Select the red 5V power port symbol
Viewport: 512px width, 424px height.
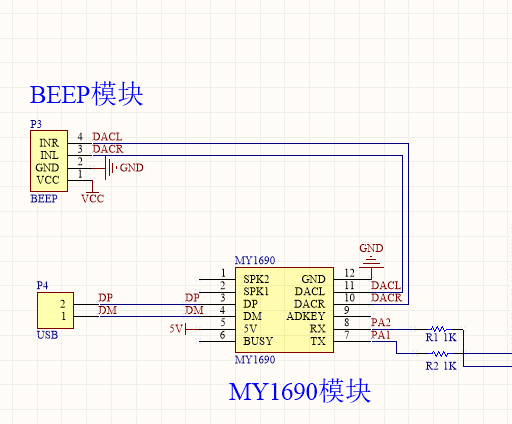click(x=184, y=329)
